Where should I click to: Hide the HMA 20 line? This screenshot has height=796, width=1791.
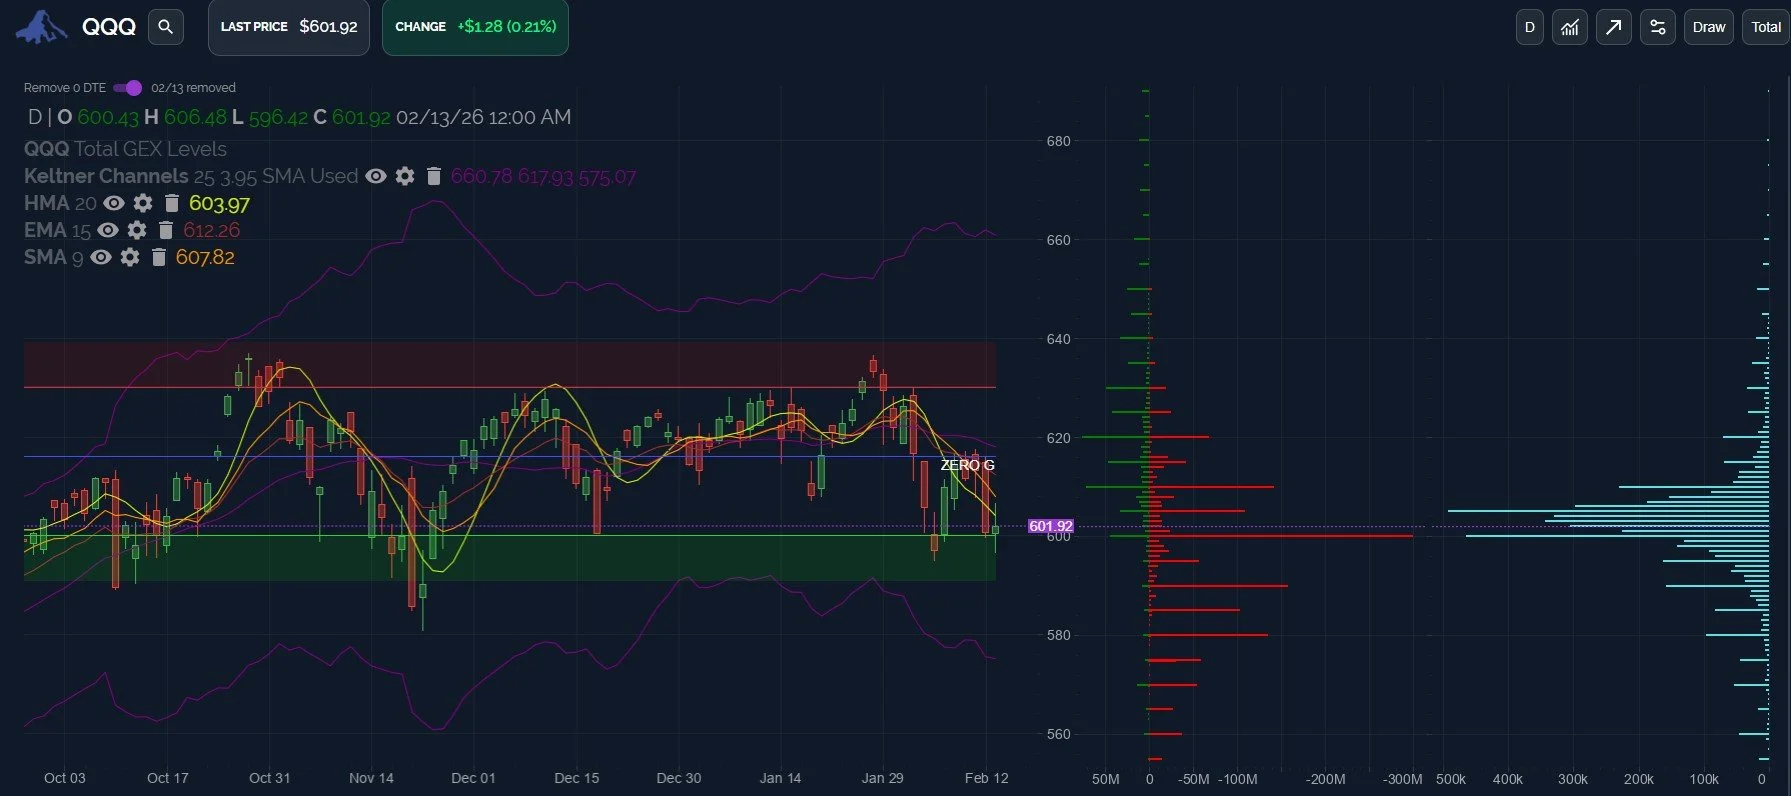[x=114, y=203]
